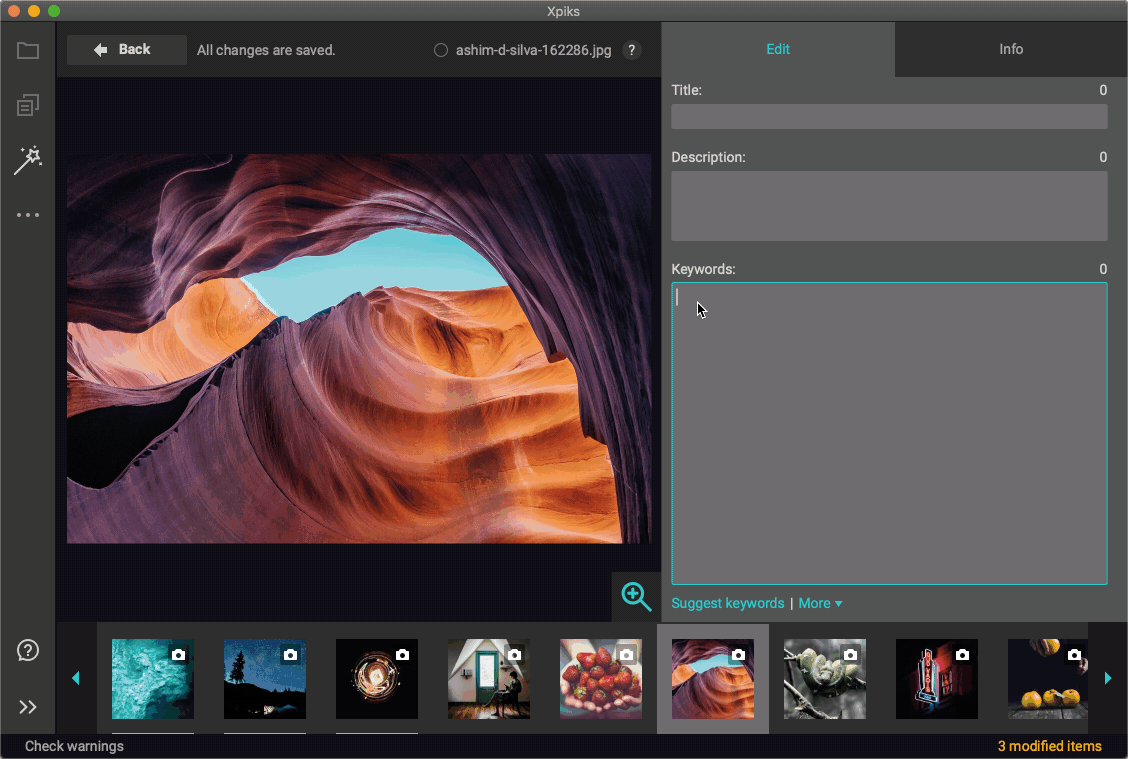Select the Edit tab

point(778,49)
